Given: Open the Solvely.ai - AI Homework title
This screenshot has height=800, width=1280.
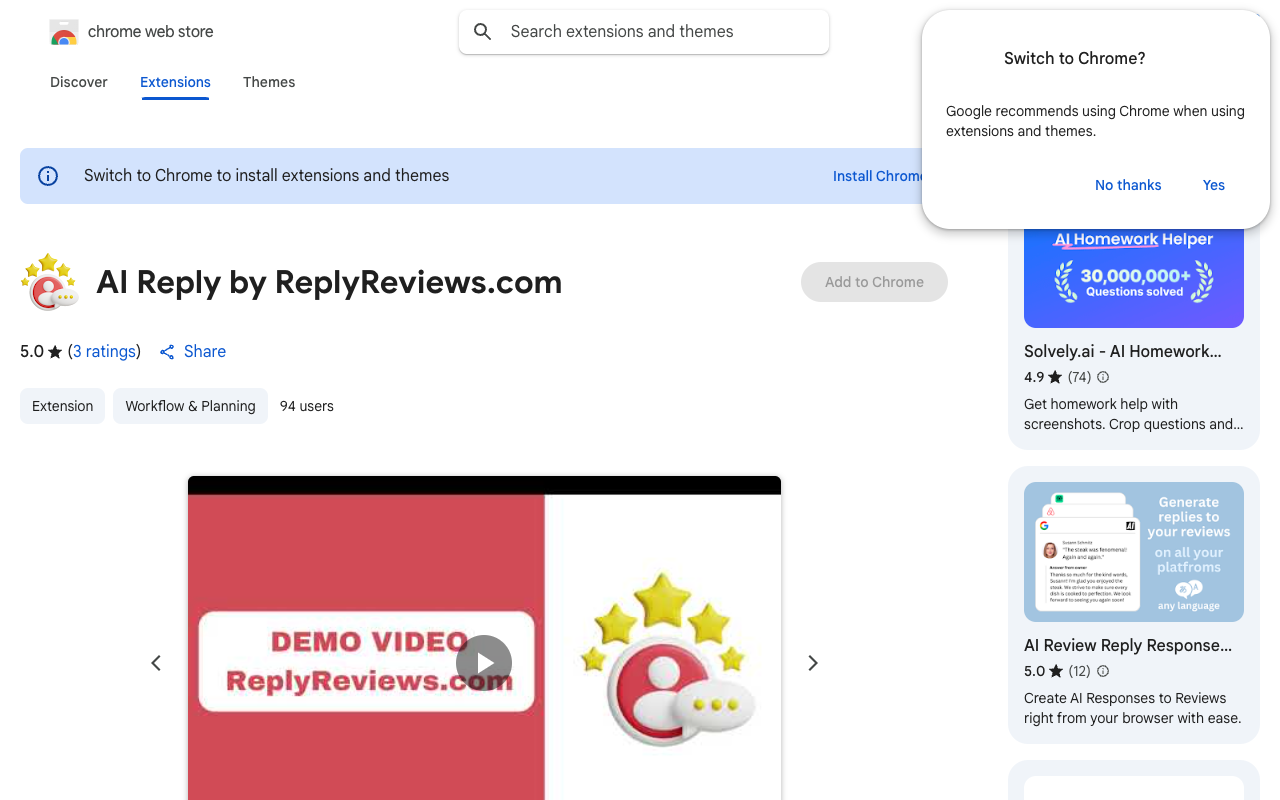Looking at the screenshot, I should tap(1123, 352).
